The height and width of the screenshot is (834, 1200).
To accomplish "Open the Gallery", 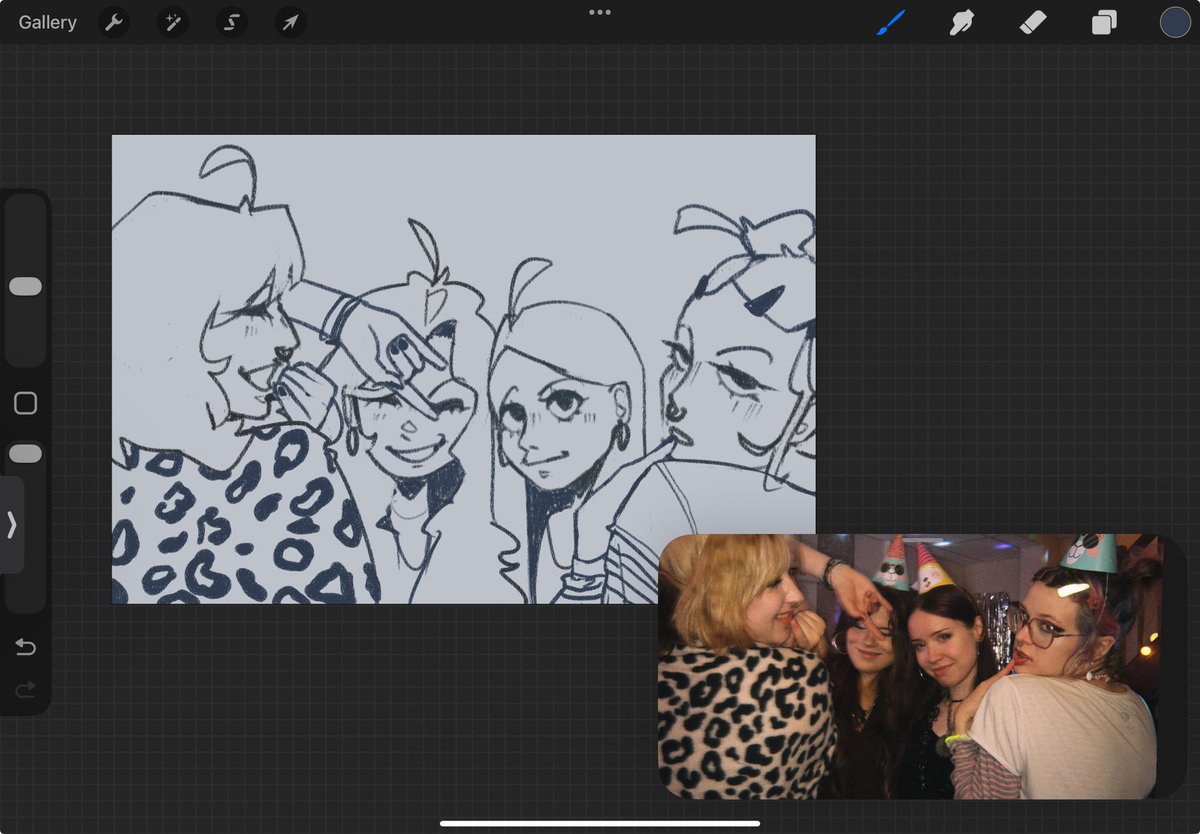I will click(x=47, y=22).
